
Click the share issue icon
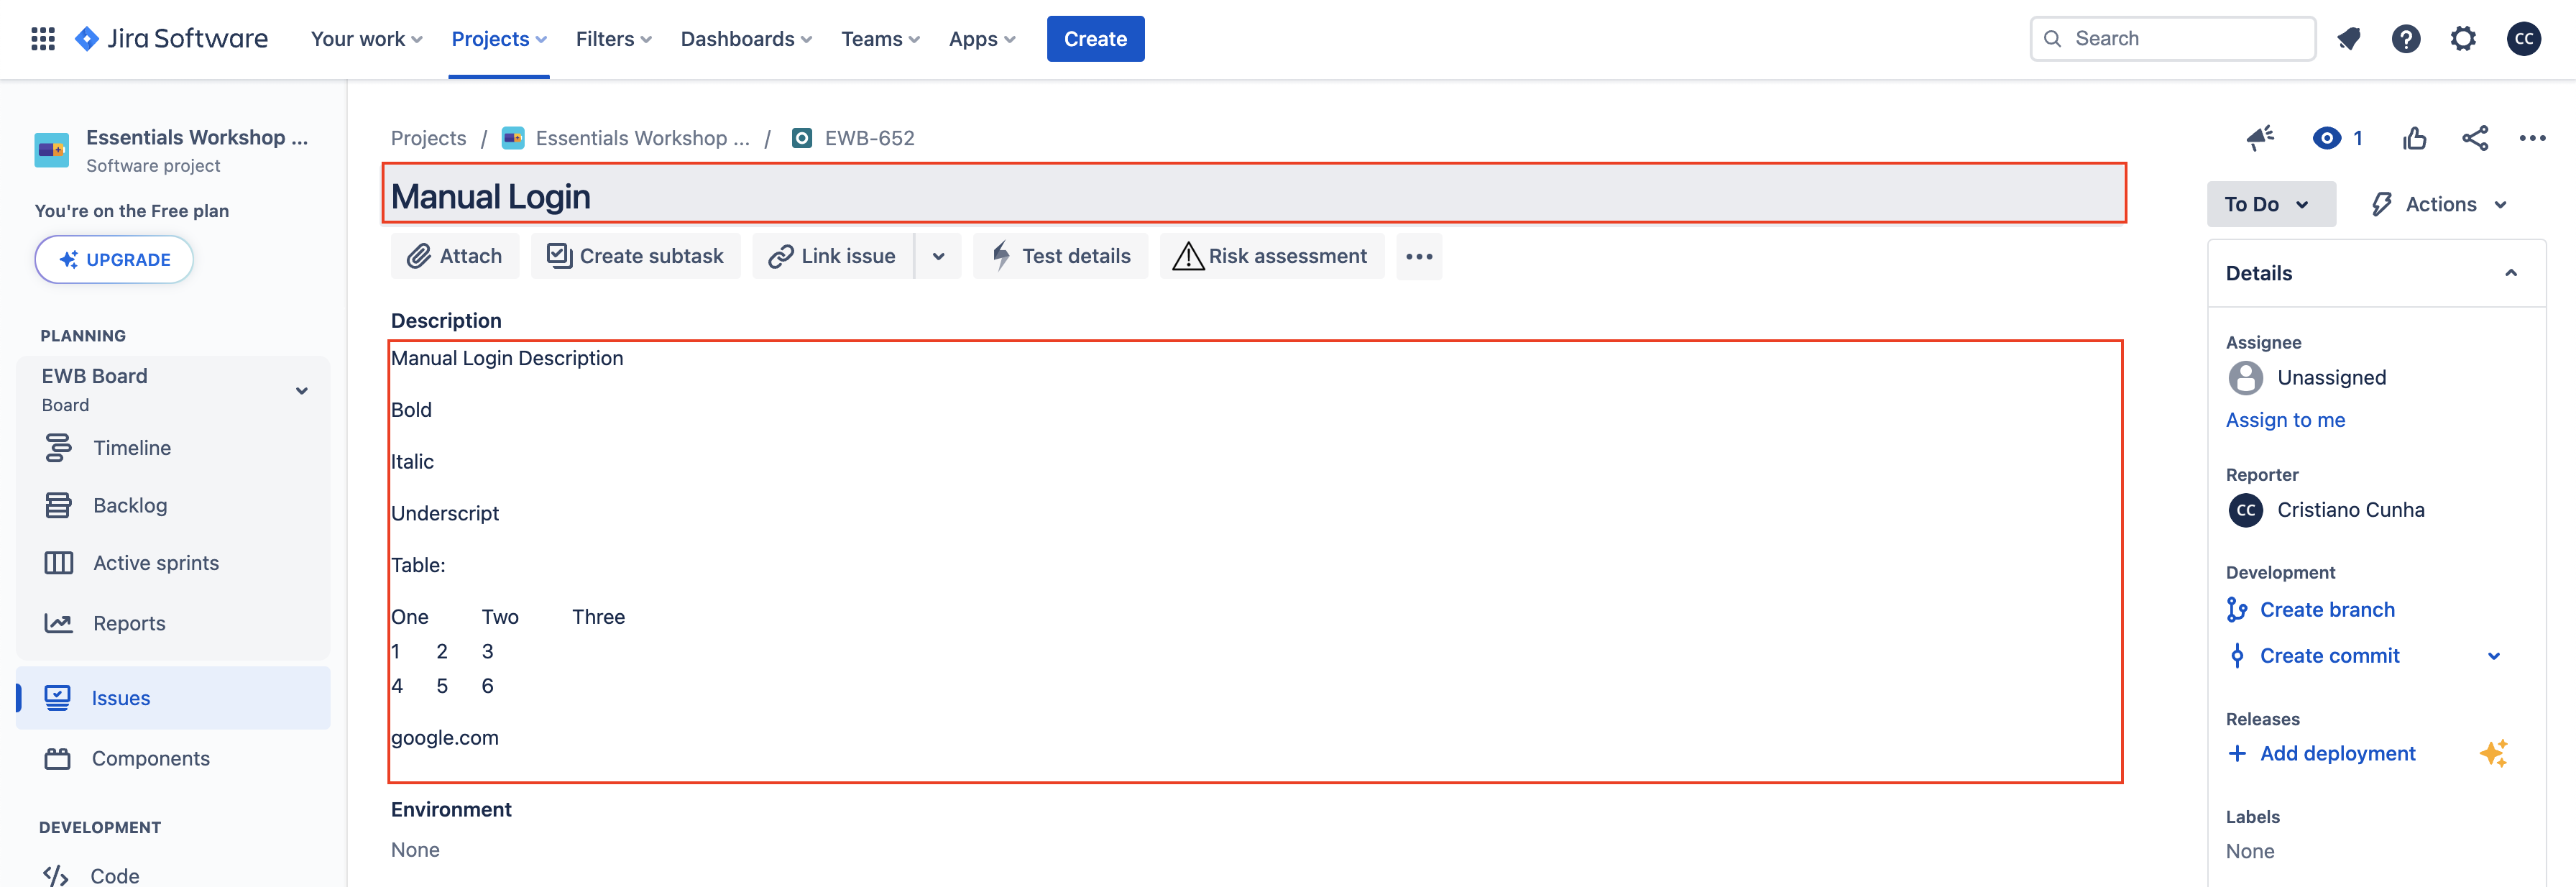[x=2475, y=138]
